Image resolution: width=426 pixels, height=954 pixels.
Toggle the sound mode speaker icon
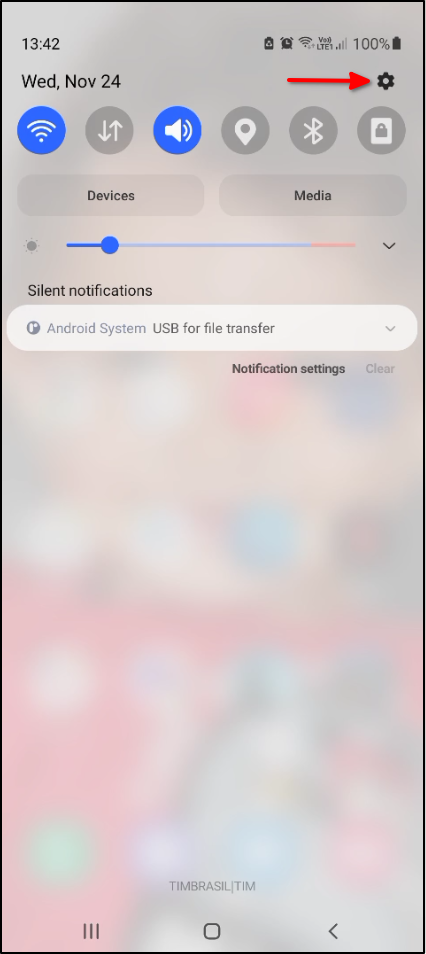tap(177, 130)
